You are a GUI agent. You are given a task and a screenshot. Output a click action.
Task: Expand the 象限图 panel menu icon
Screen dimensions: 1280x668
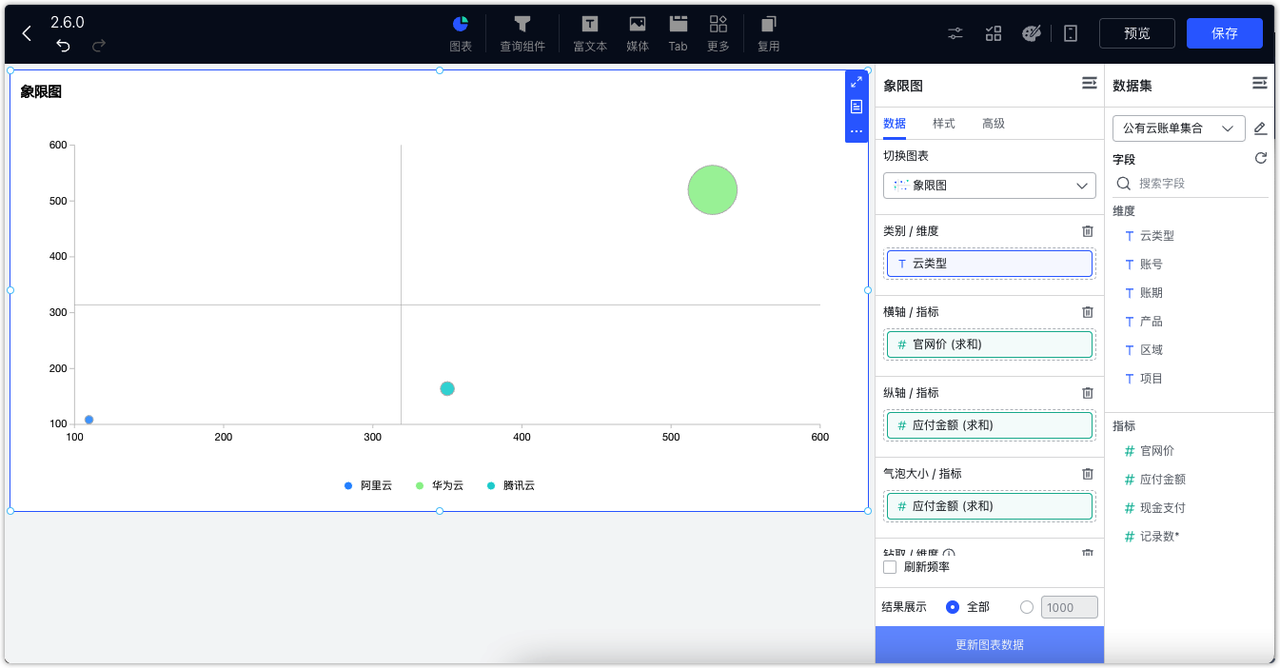[x=1089, y=84]
